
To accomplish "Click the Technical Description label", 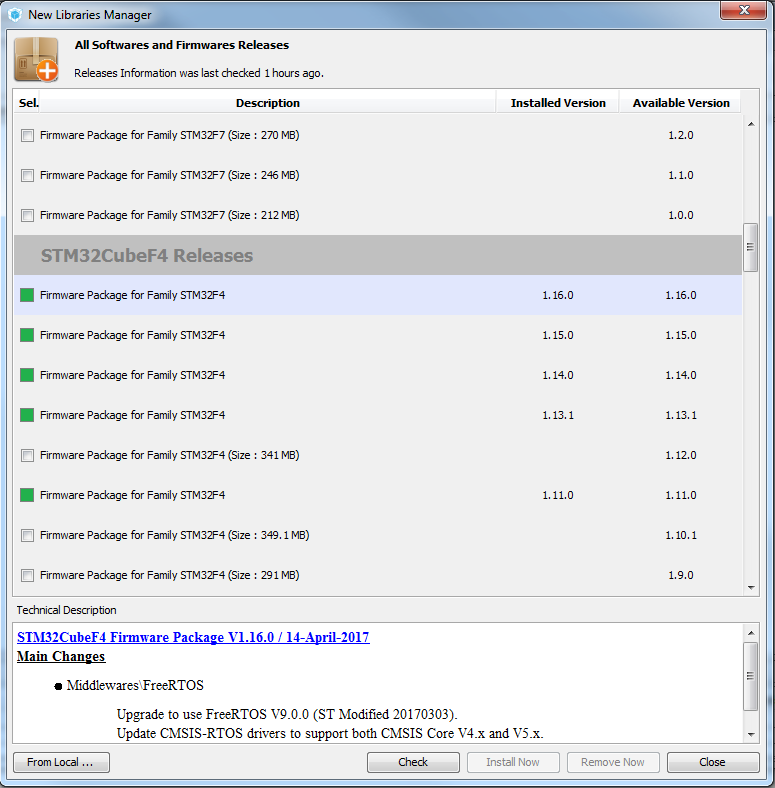I will [x=66, y=610].
